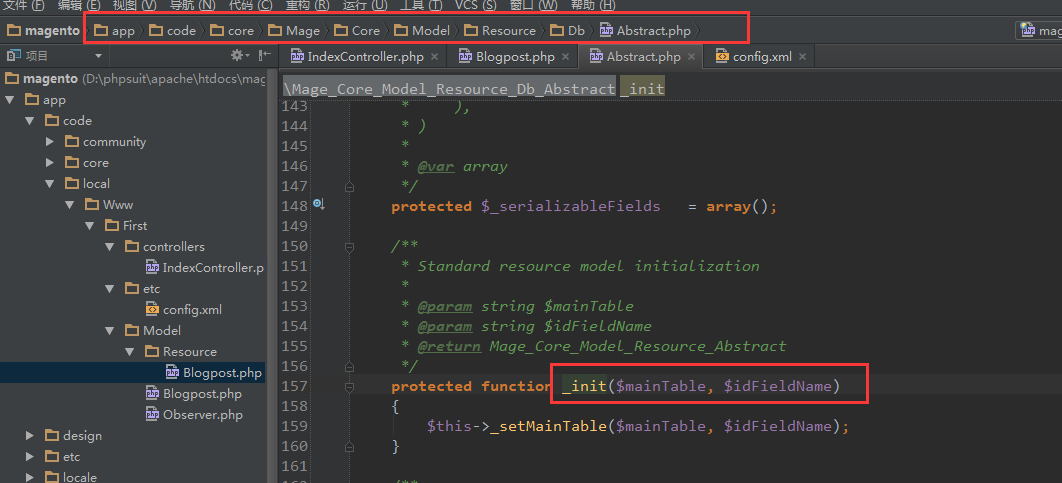Fold the _init function at line 157
The width and height of the screenshot is (1062, 483).
pyautogui.click(x=349, y=387)
